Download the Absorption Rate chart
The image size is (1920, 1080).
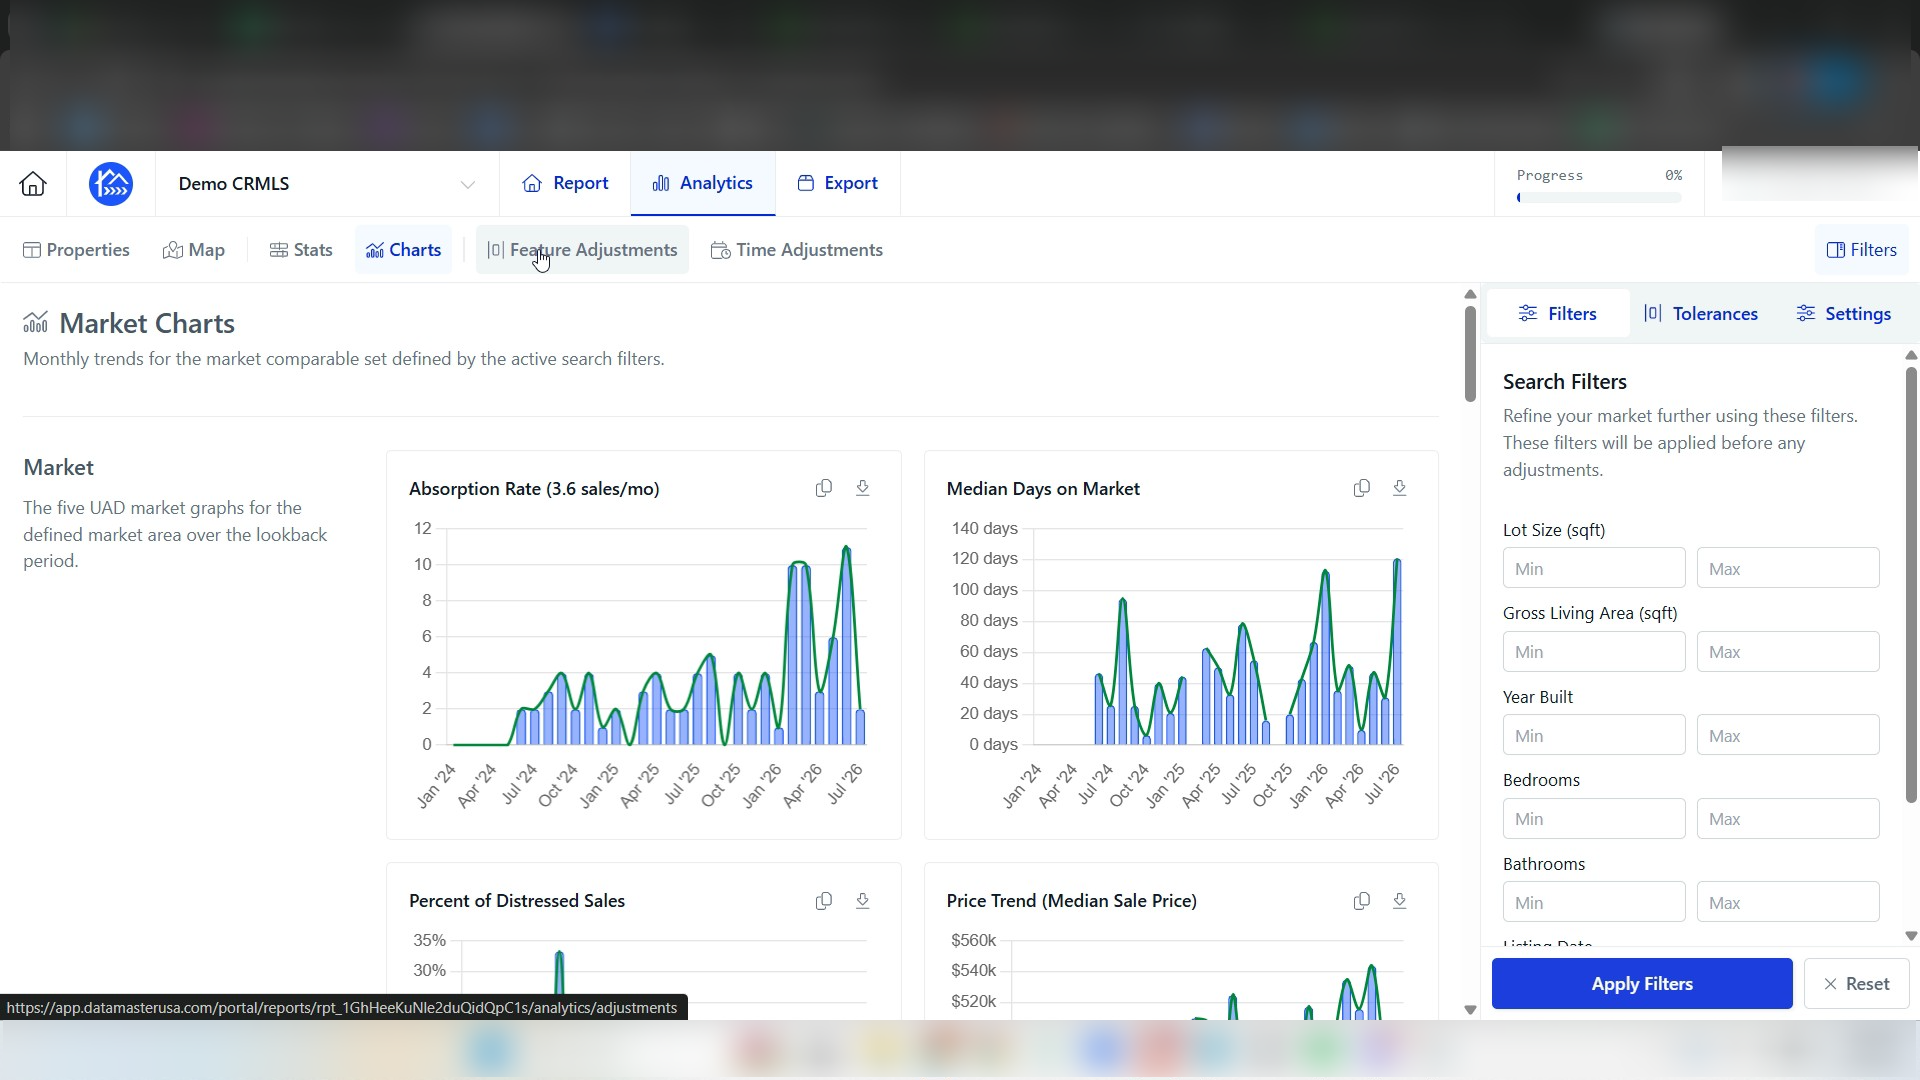pyautogui.click(x=863, y=488)
